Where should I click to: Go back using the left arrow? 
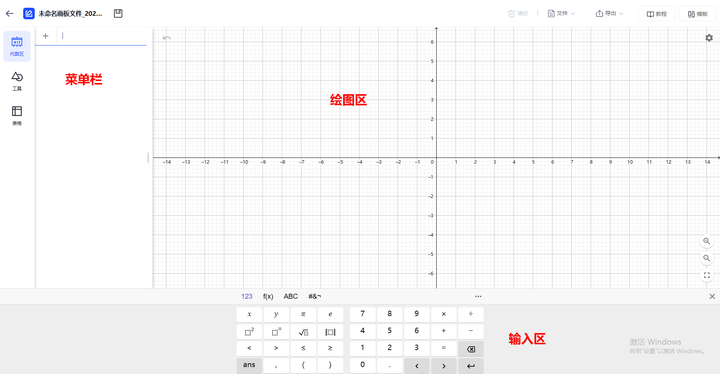[x=10, y=14]
